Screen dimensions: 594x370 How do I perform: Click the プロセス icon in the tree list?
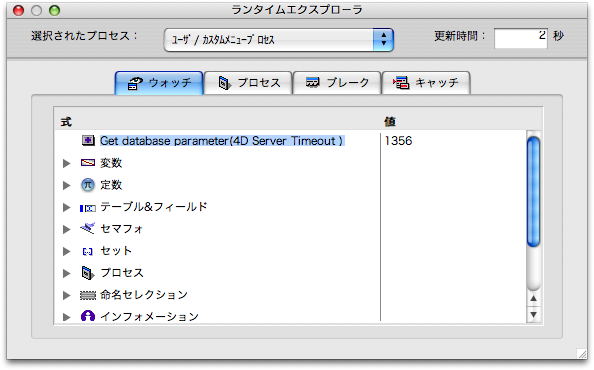(88, 273)
